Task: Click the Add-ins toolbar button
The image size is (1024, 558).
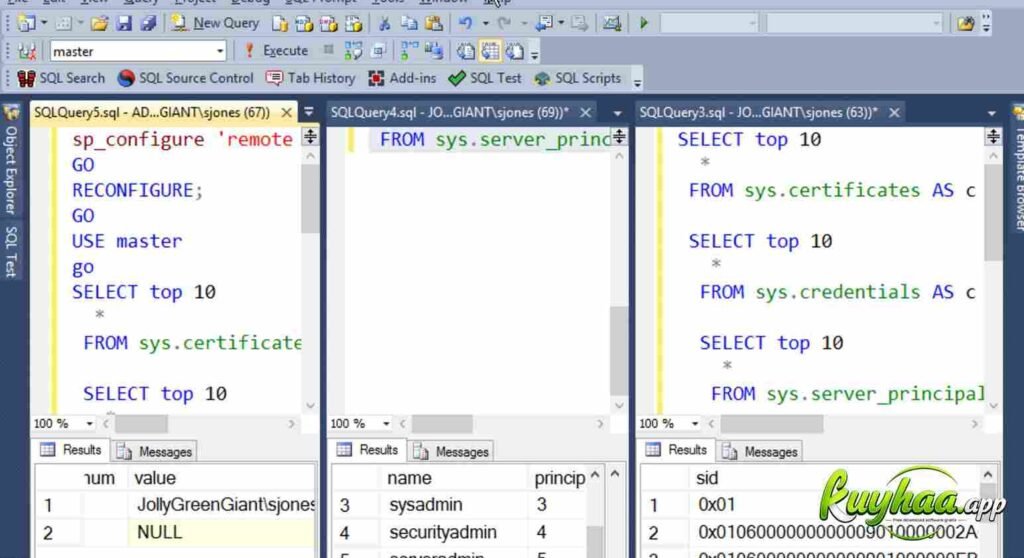Action: 402,78
